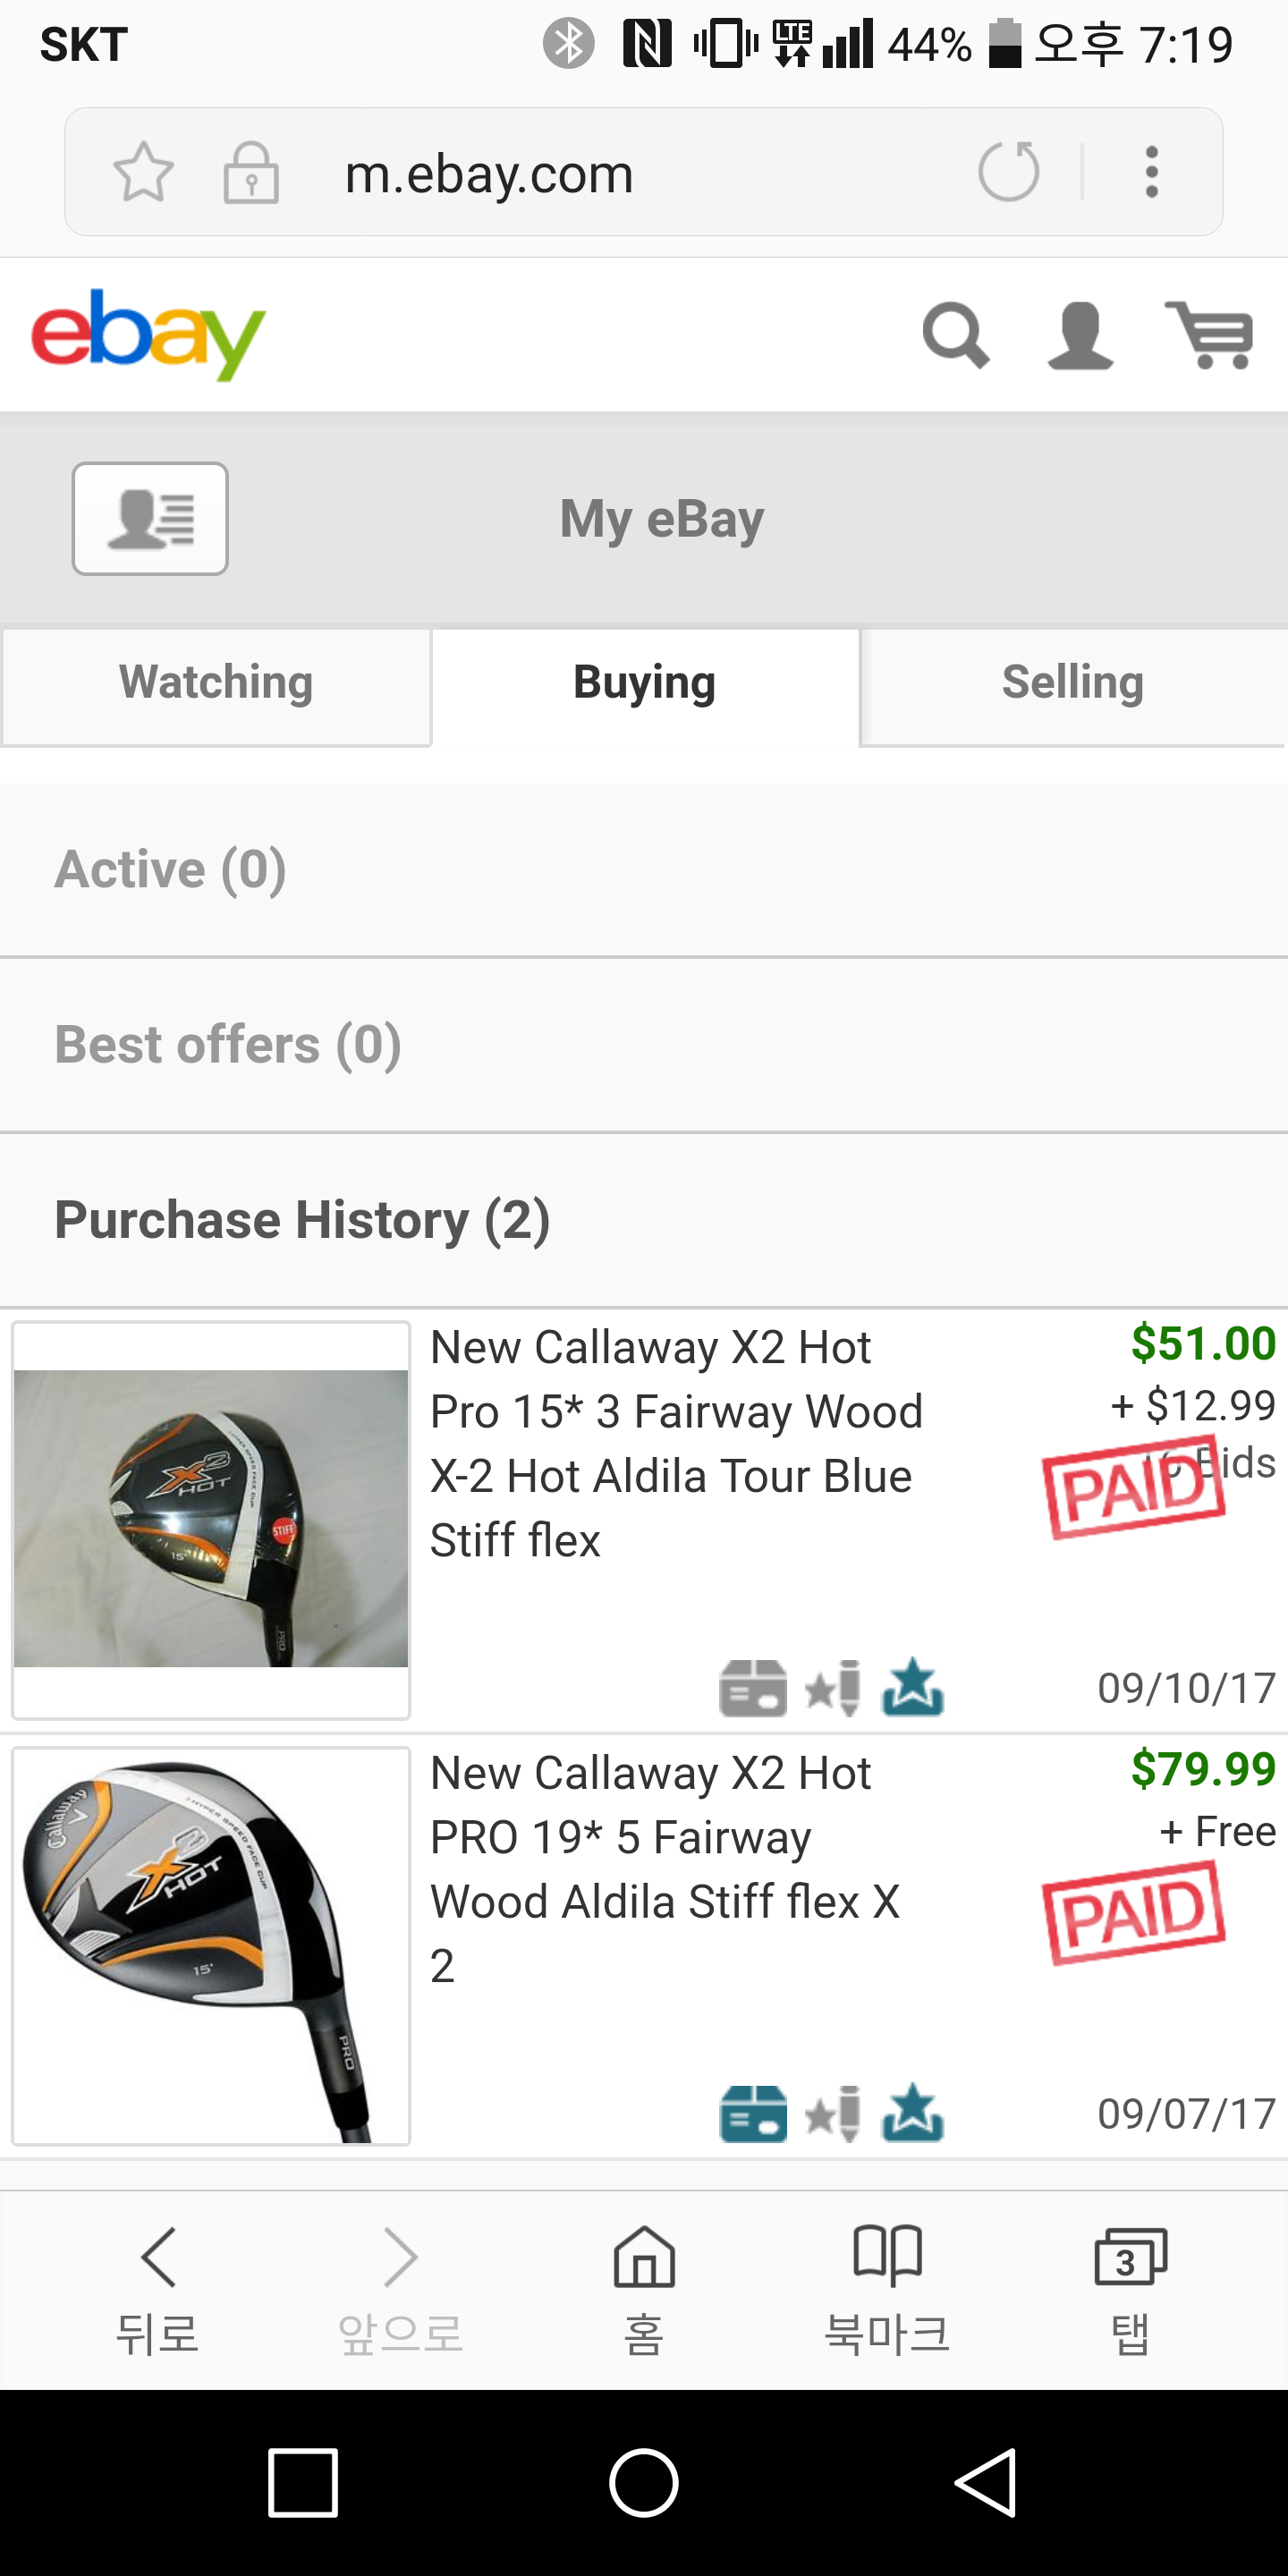
Task: Leave feedback via star icon for the $51.00 item
Action: coord(833,1688)
